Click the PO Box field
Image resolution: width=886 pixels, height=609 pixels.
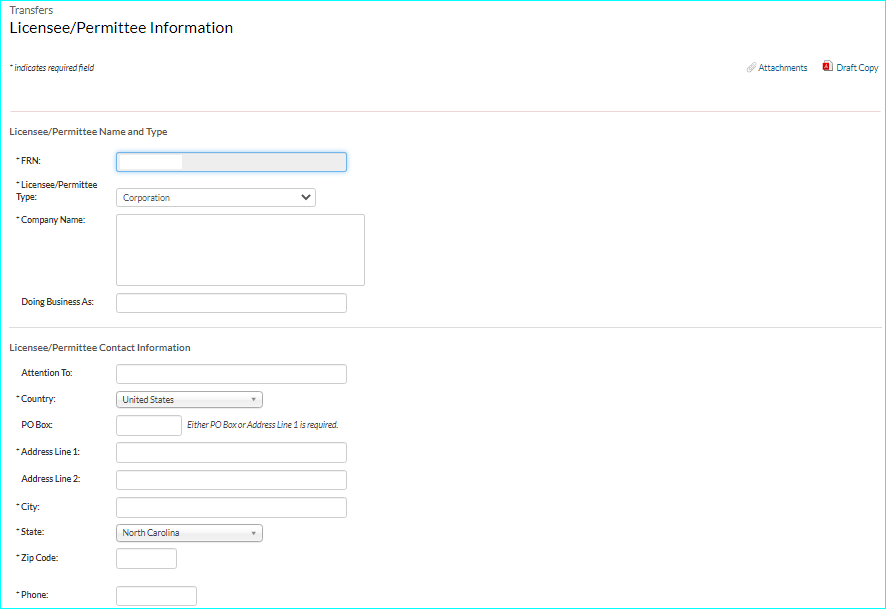(x=149, y=425)
